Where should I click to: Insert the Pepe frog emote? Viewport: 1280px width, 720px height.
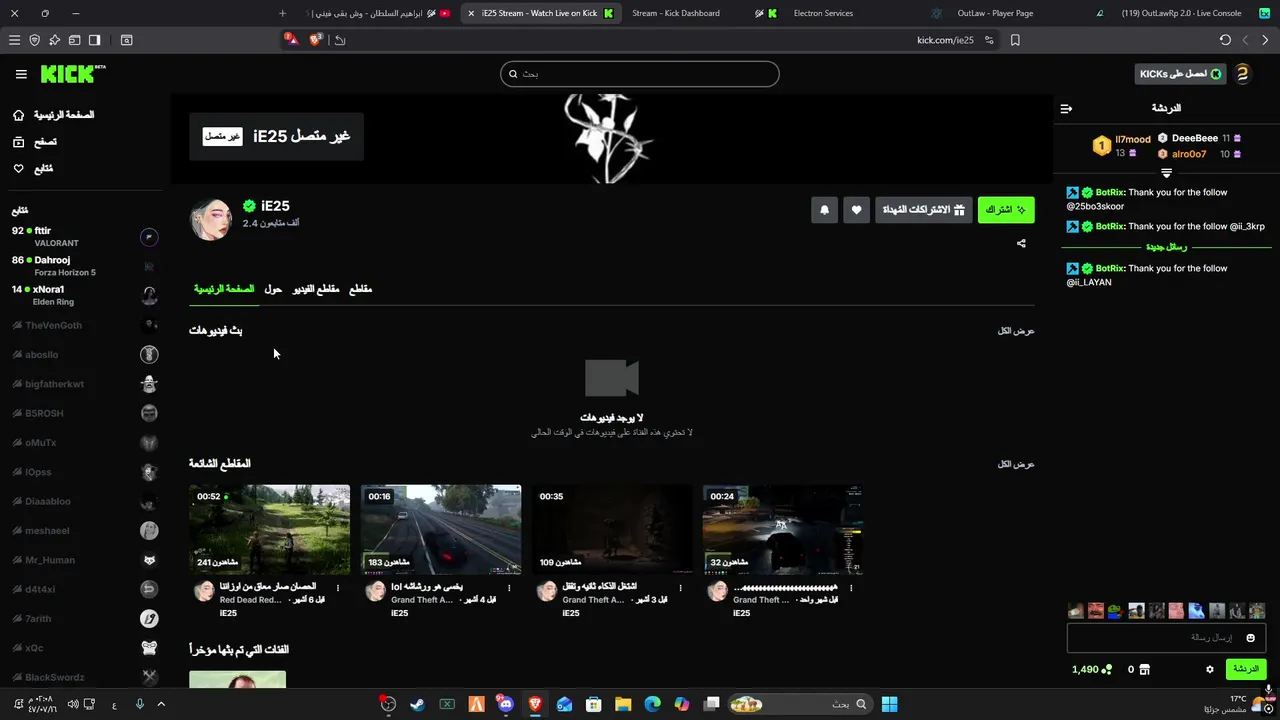click(1116, 611)
